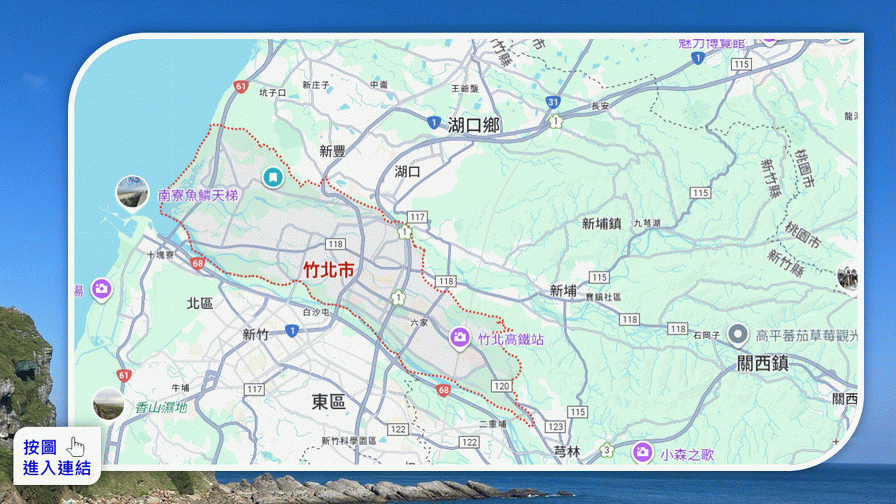Open the 香山濕地 photo thumbnail pin
This screenshot has height=504, width=896.
[x=108, y=404]
